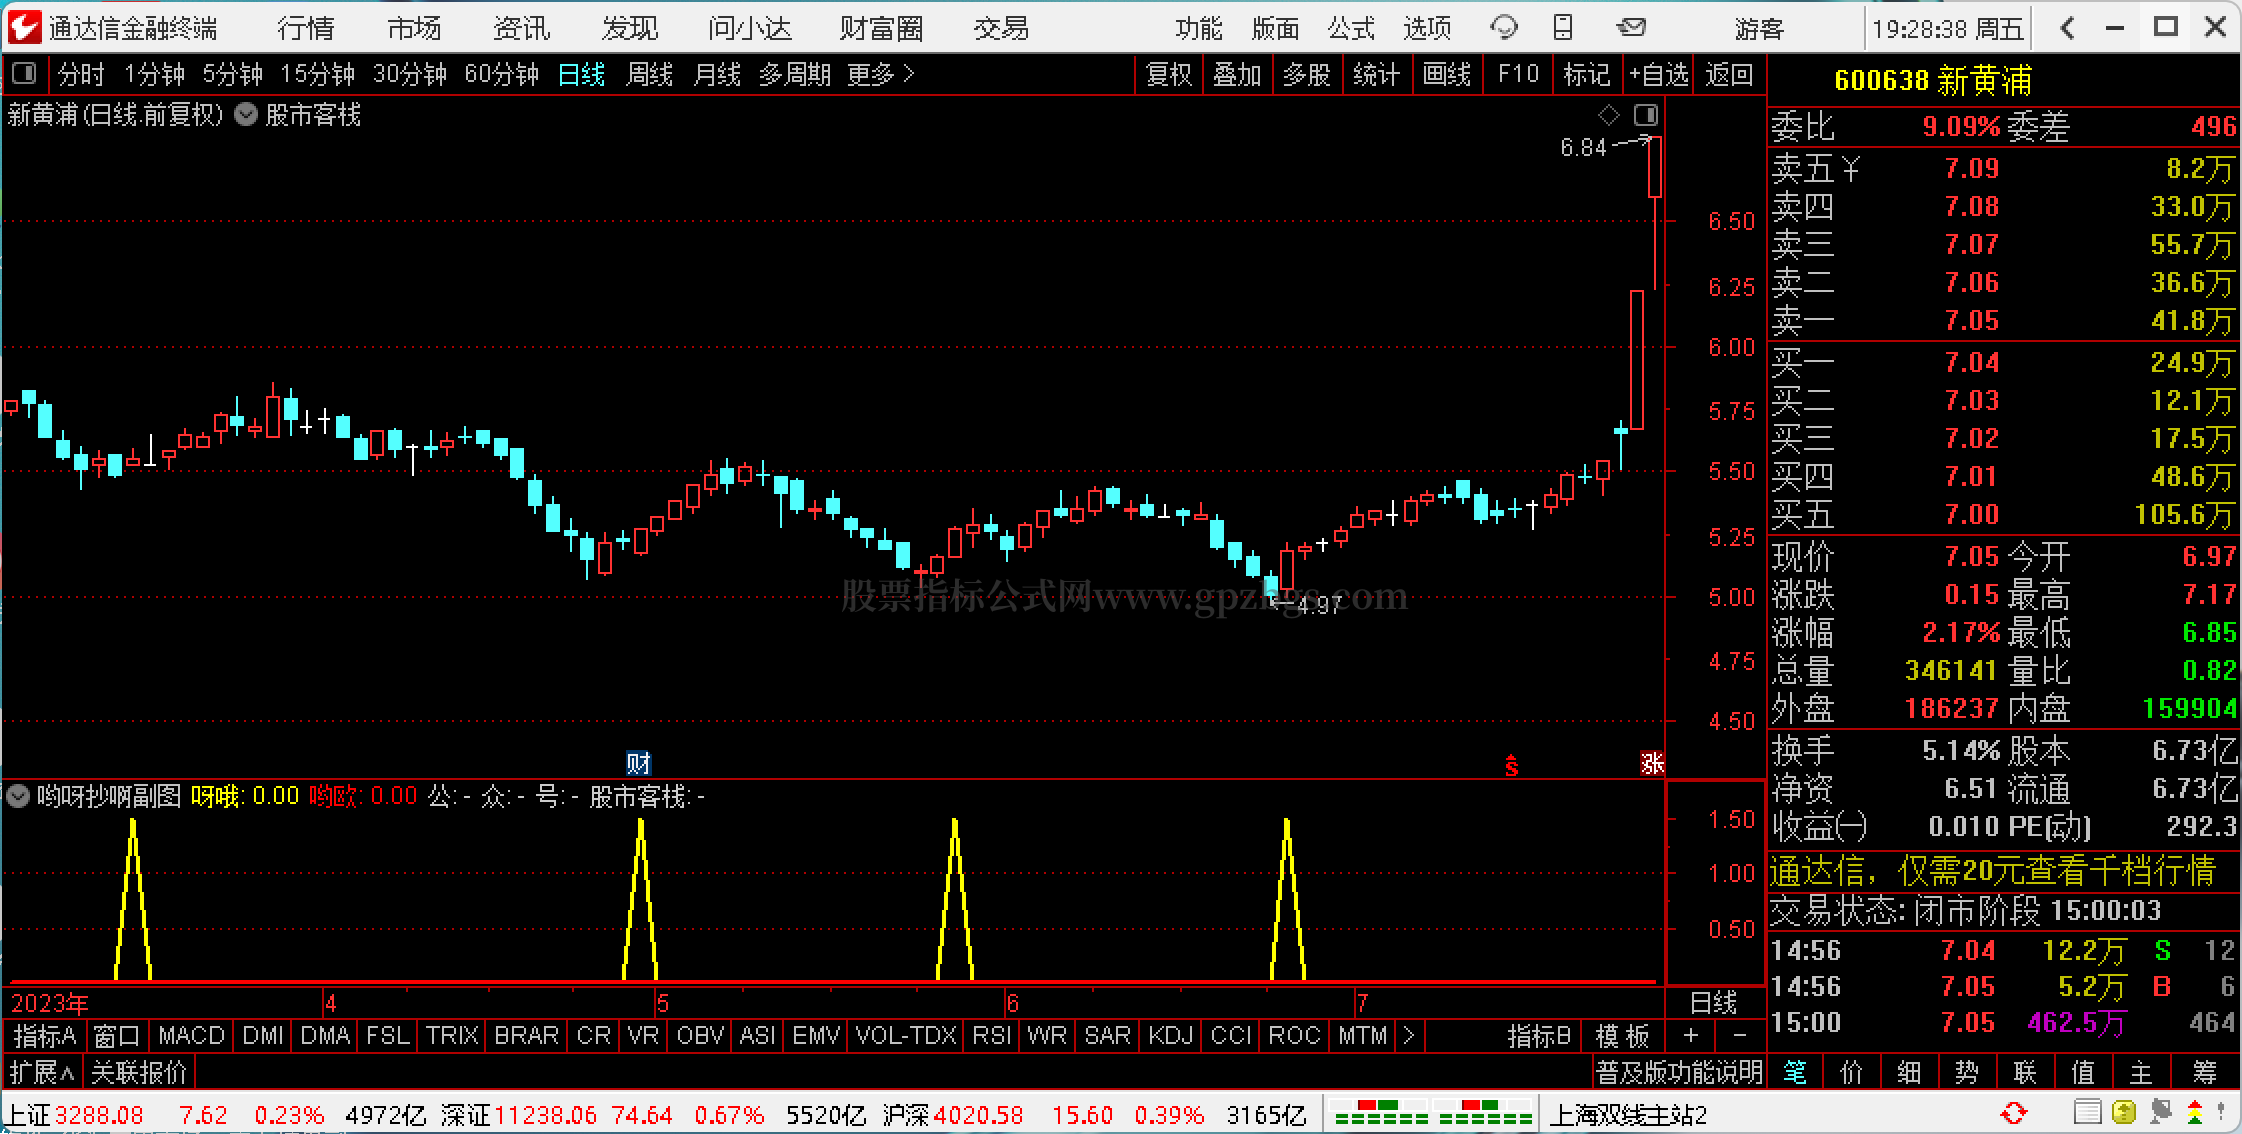This screenshot has height=1134, width=2242.
Task: Click the 普及版功能说明 link
Action: pyautogui.click(x=1679, y=1073)
